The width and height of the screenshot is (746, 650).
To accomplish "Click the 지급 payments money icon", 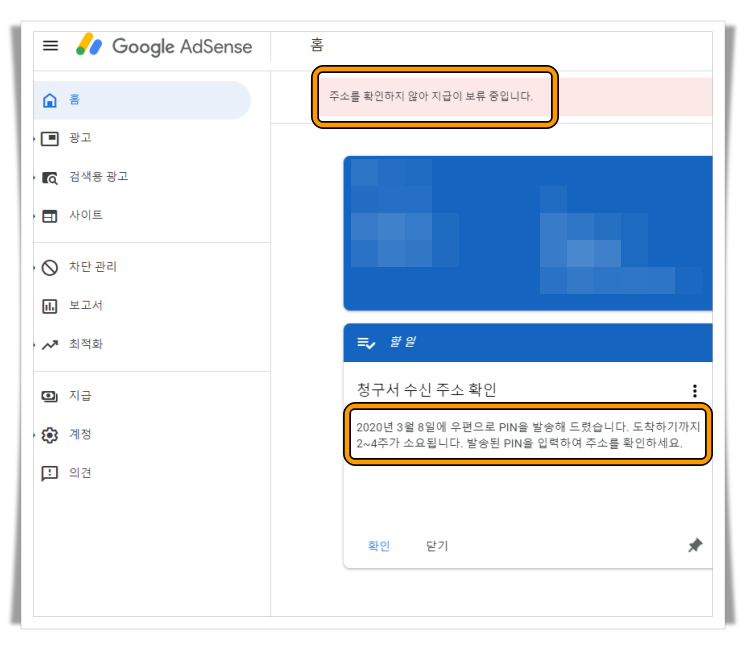I will (49, 396).
